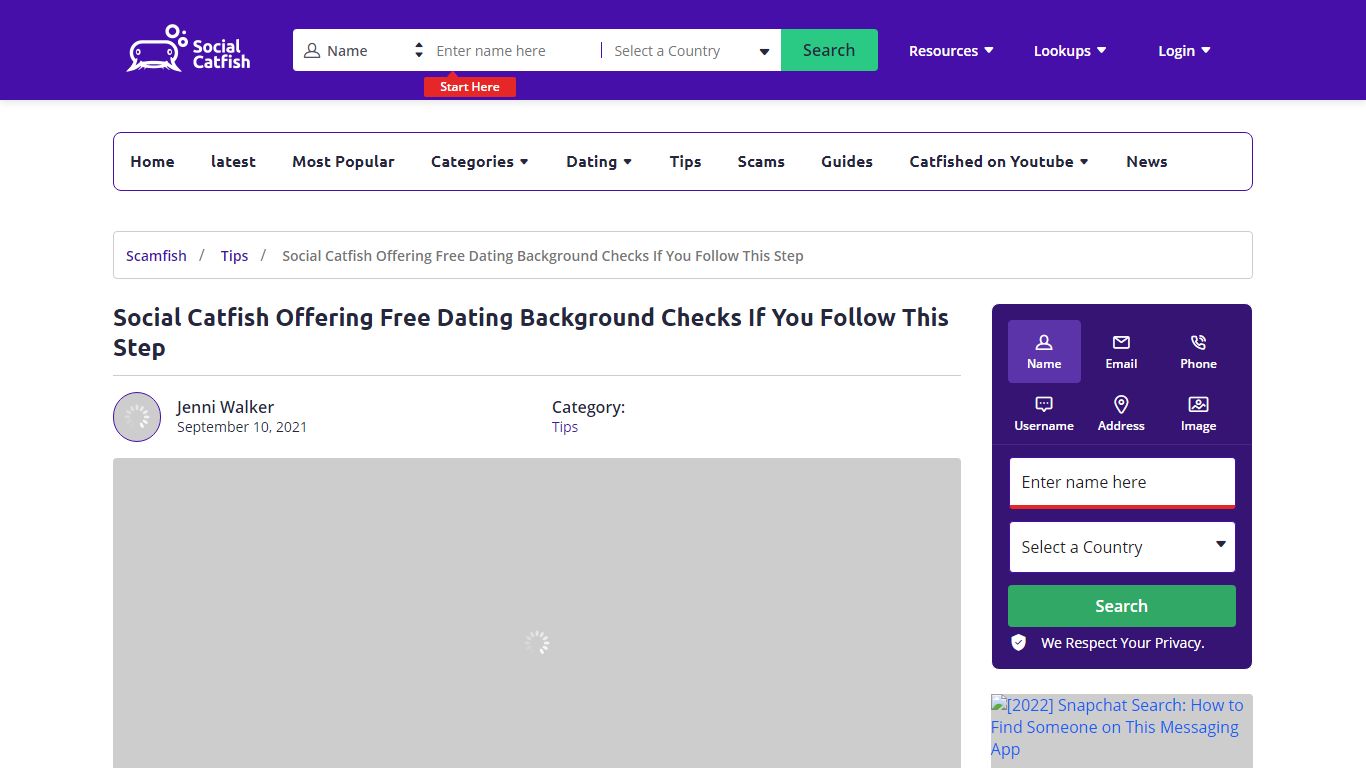The height and width of the screenshot is (768, 1366).
Task: Expand the Login menu
Action: pos(1184,51)
